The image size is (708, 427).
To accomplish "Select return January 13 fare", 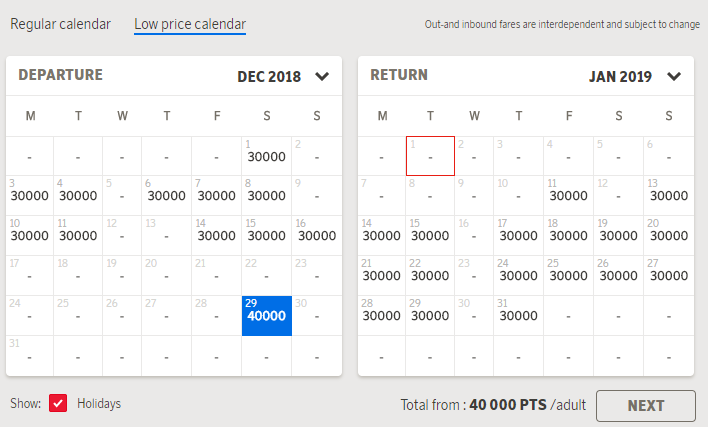I will 667,196.
